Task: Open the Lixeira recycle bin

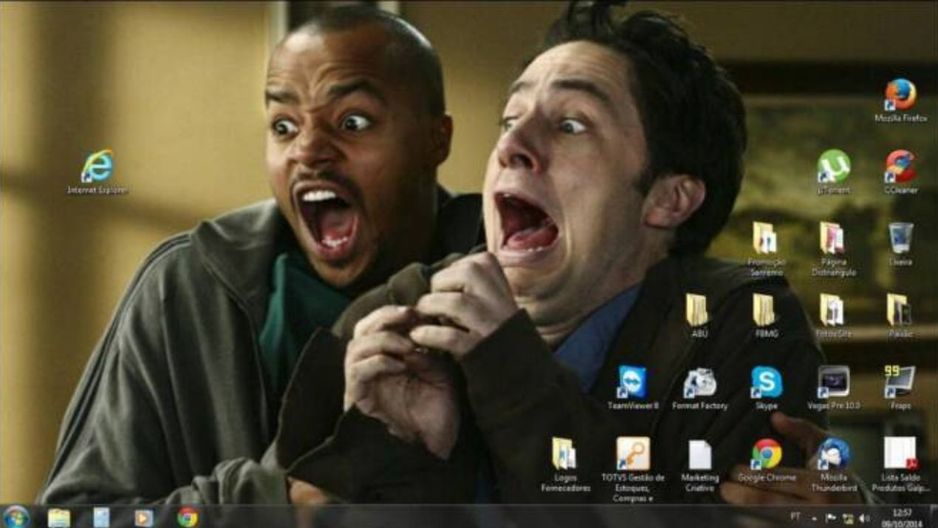Action: (900, 239)
